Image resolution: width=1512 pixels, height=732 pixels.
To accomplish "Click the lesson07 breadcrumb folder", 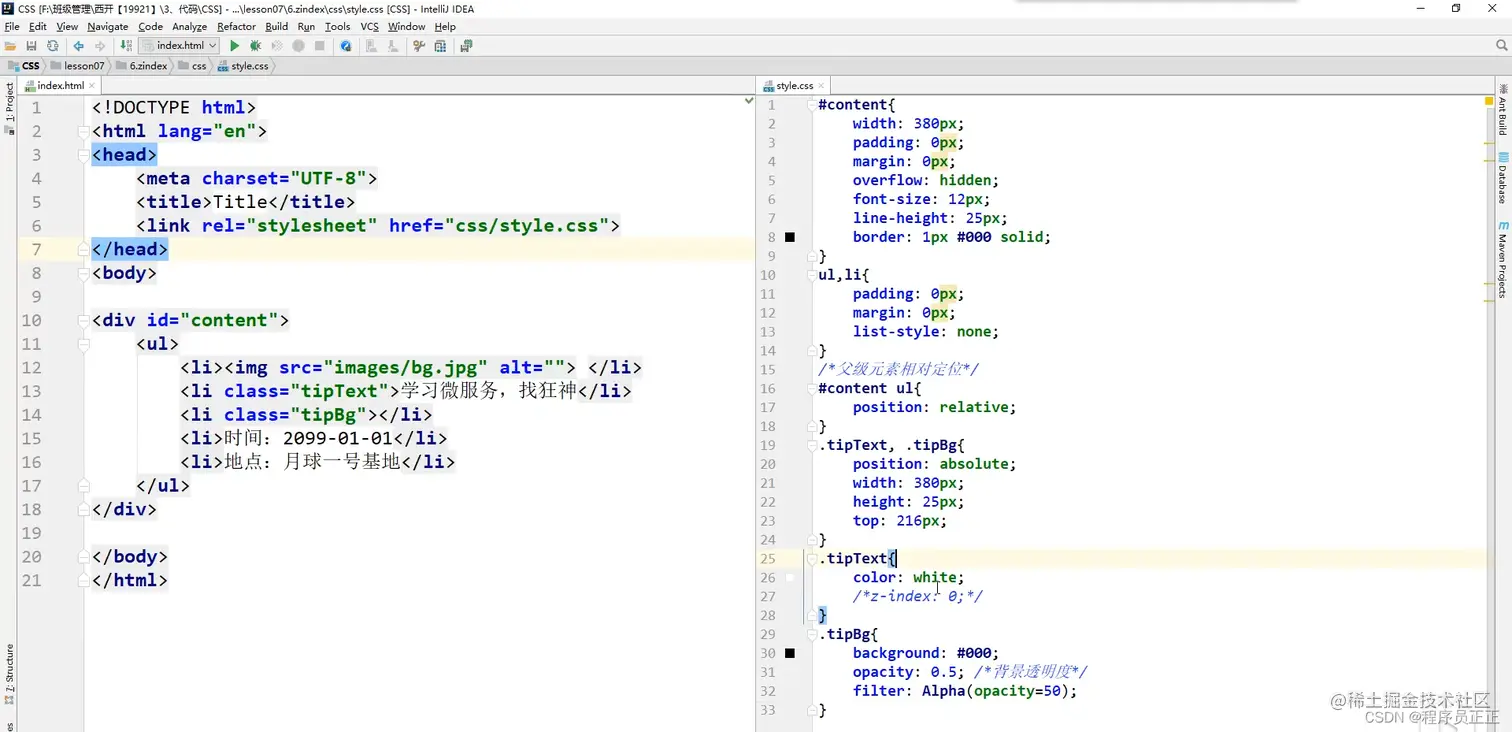I will tap(78, 66).
